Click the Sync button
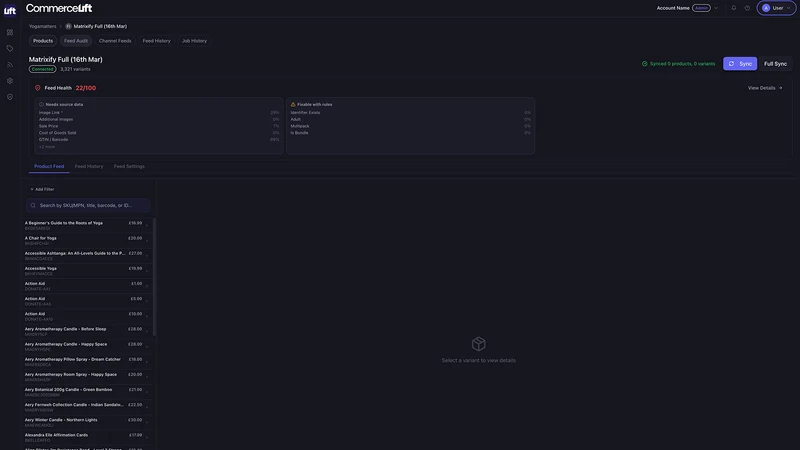The image size is (800, 450). (x=740, y=64)
